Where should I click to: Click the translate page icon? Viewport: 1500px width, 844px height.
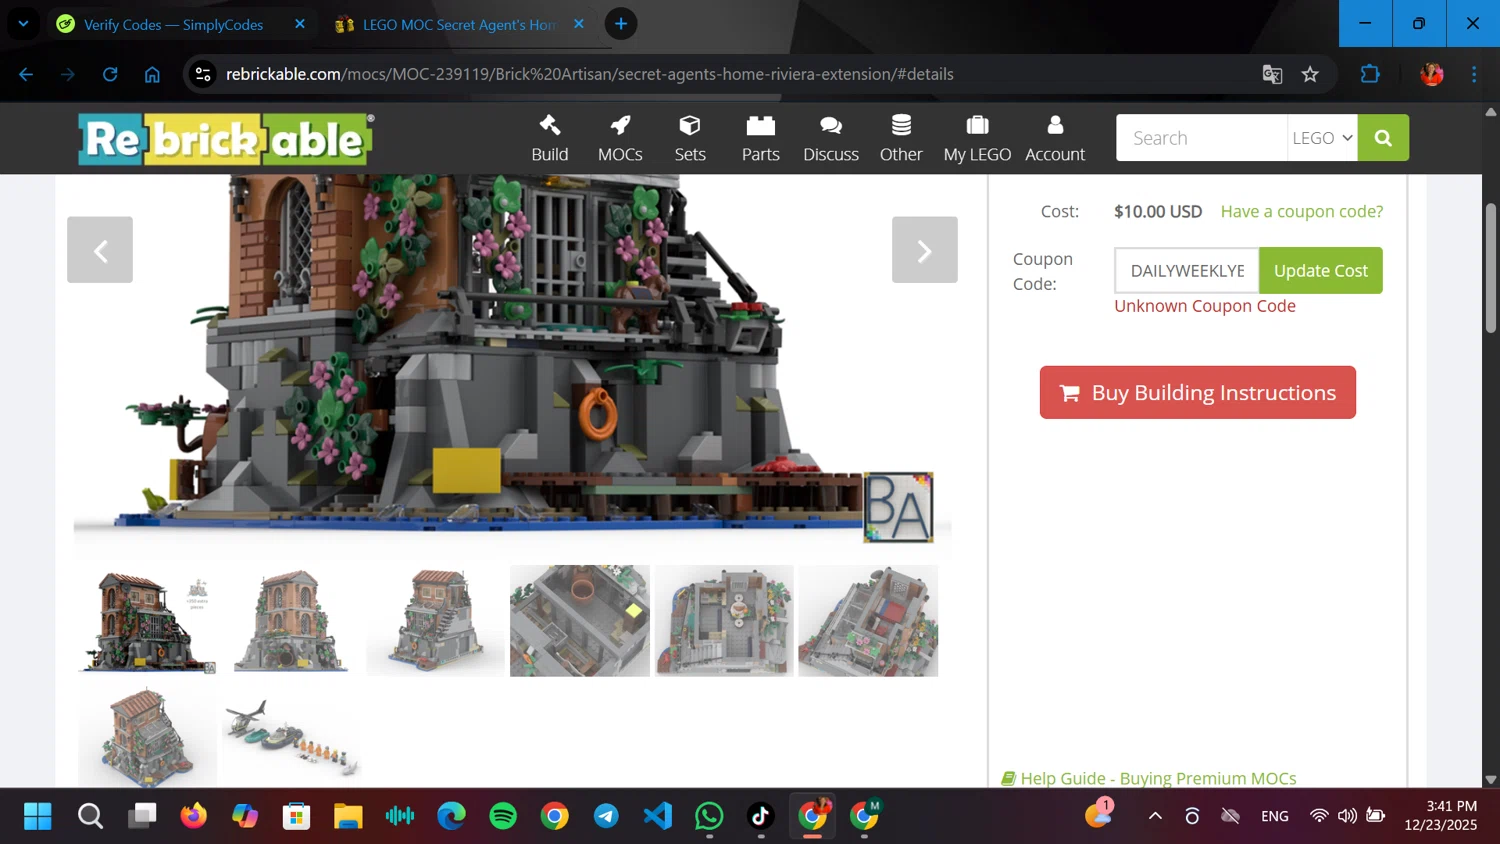(1272, 74)
